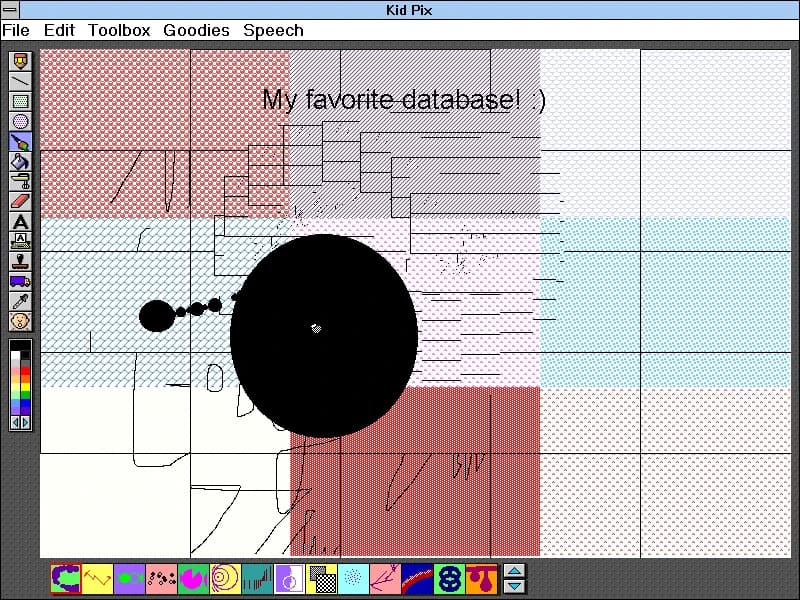Image resolution: width=800 pixels, height=600 pixels.
Task: Select the Wacky Pencil tool
Action: [20, 57]
